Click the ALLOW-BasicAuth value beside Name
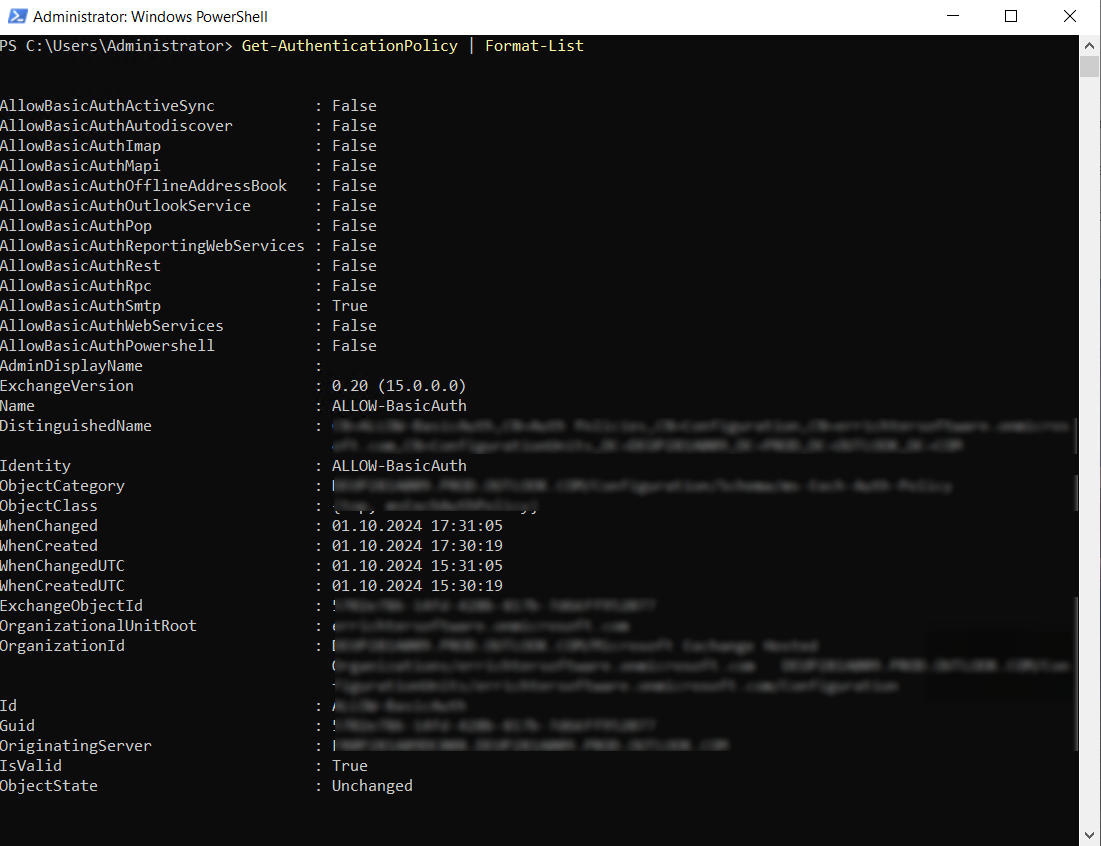Screen dimensions: 1101x846 pos(399,406)
